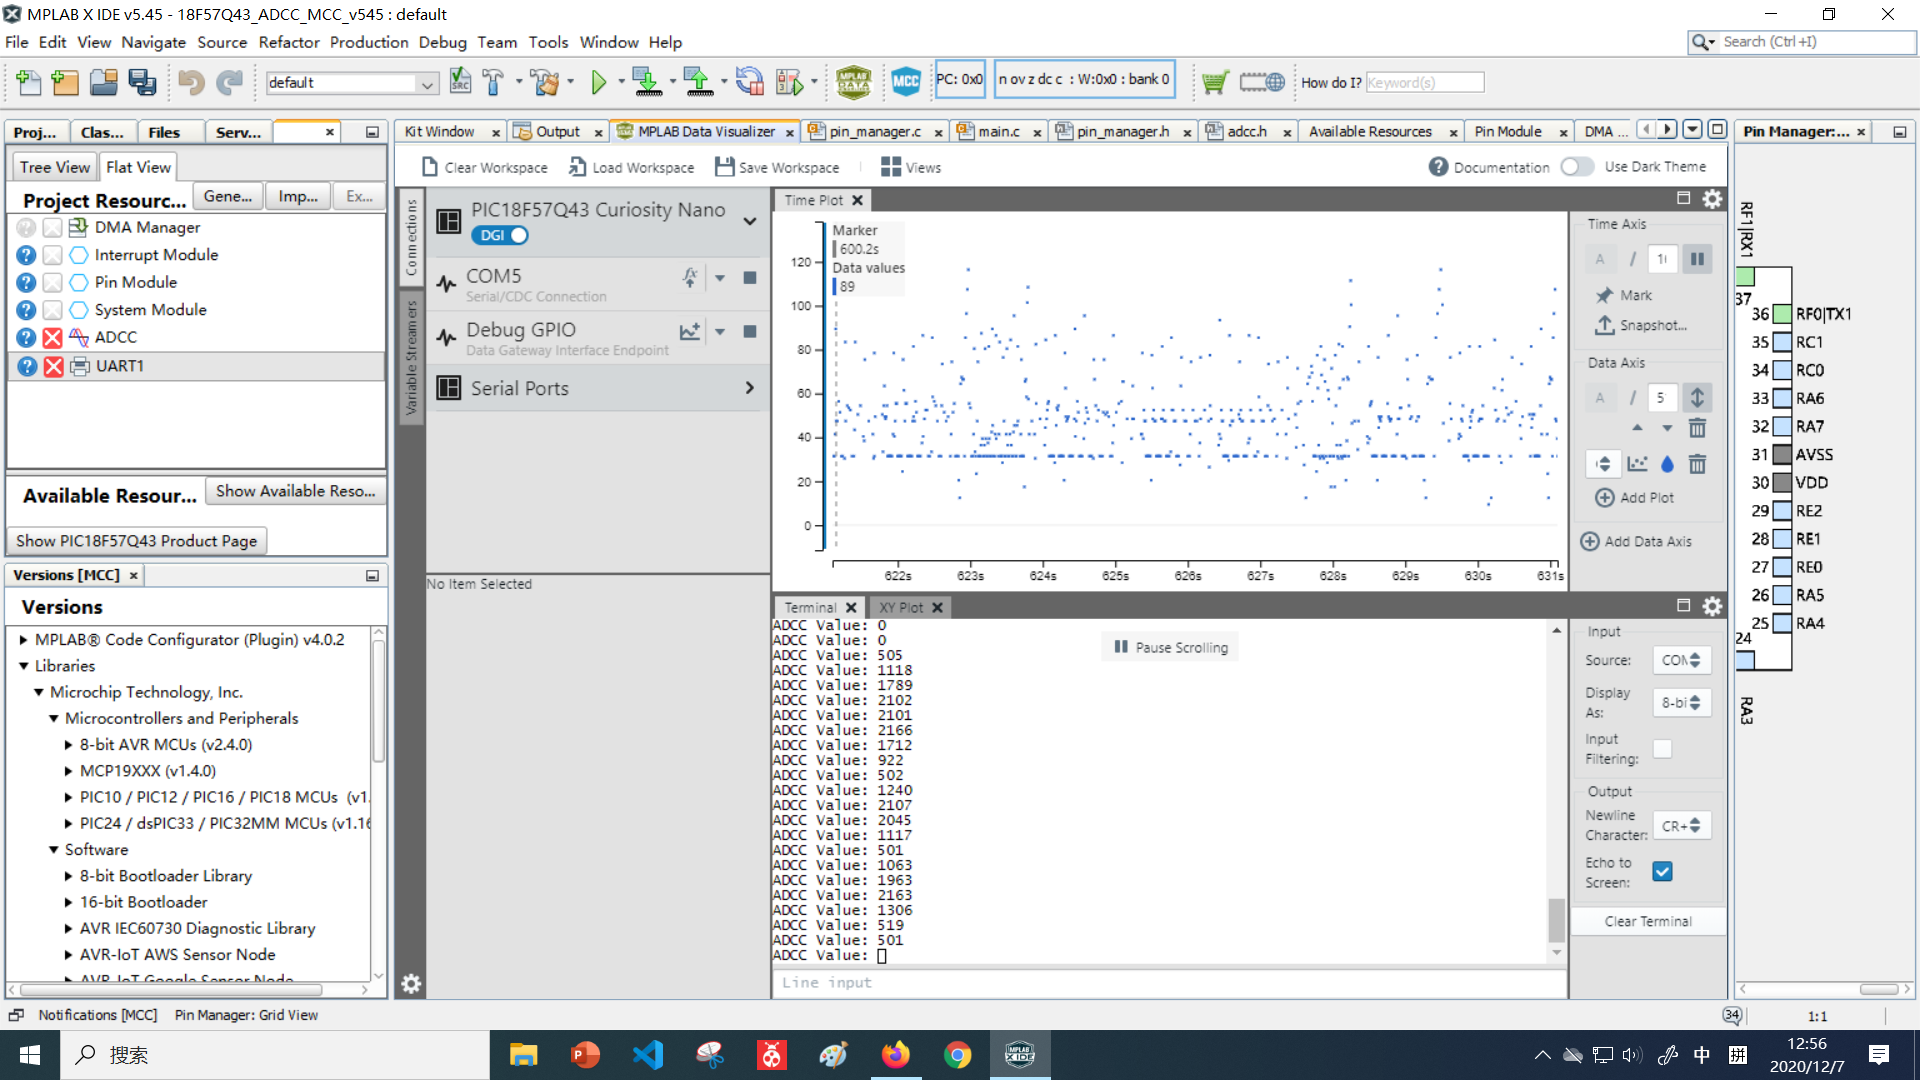The width and height of the screenshot is (1920, 1080).
Task: Open the Terminal panel settings gear
Action: [1713, 606]
